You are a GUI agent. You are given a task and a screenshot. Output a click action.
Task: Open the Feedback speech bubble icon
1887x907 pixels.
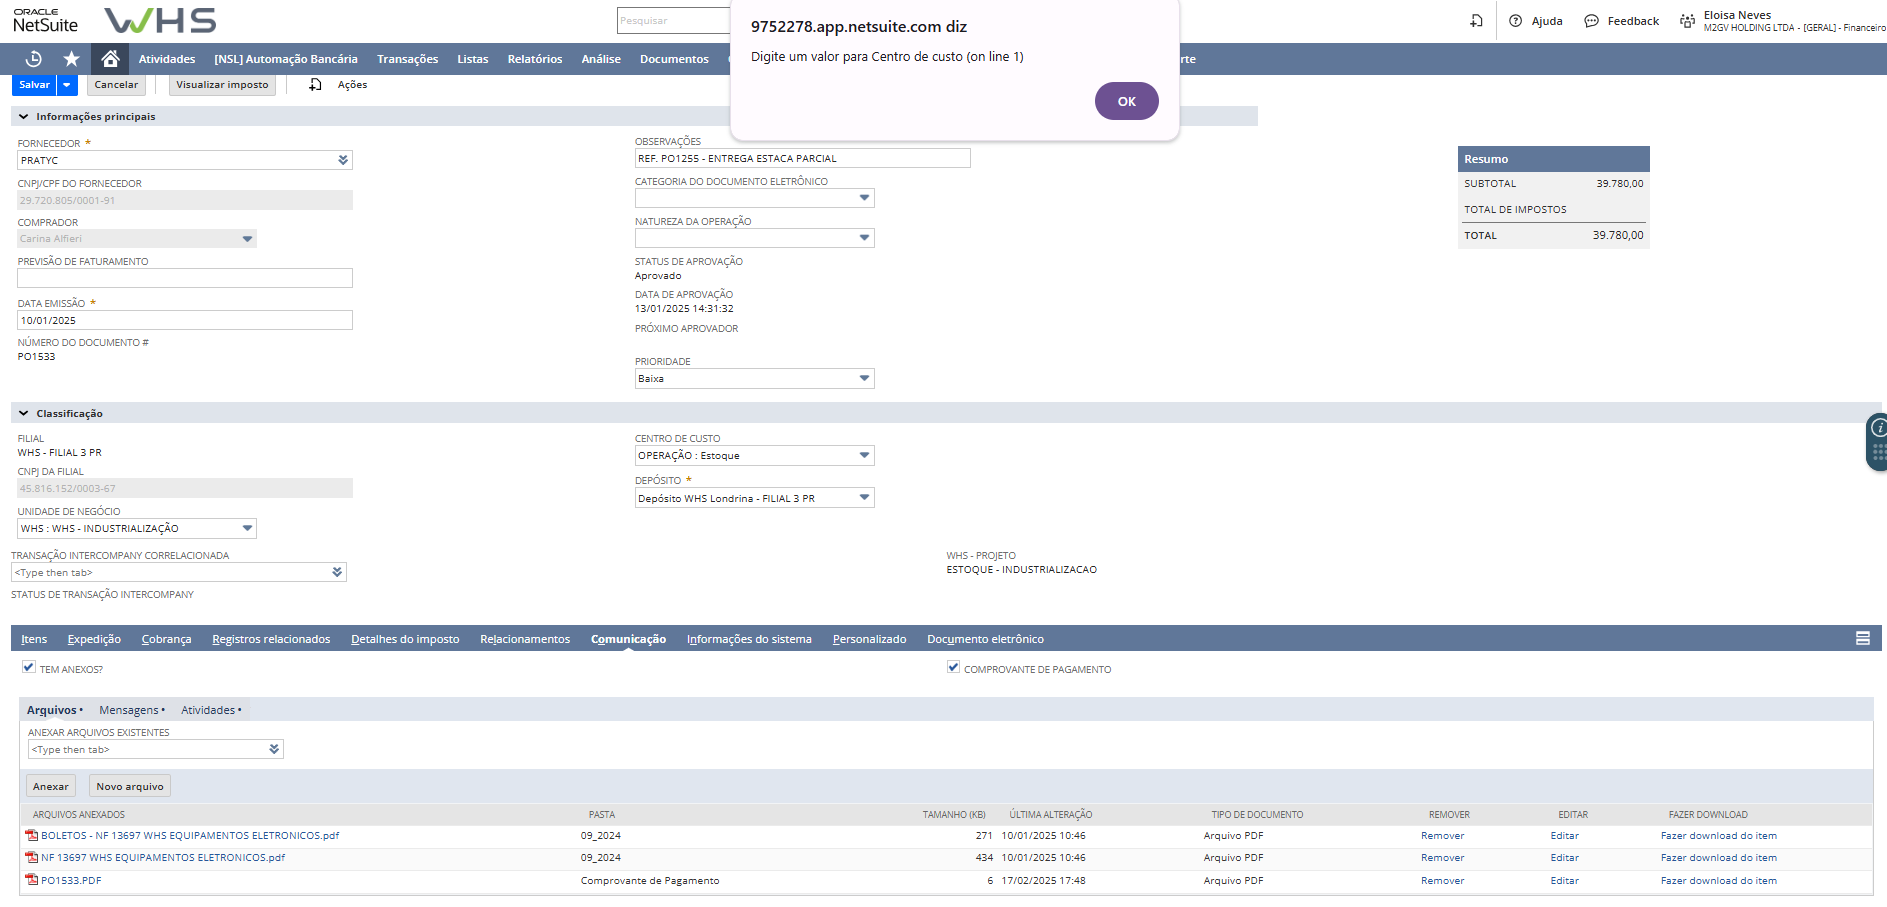click(x=1591, y=21)
